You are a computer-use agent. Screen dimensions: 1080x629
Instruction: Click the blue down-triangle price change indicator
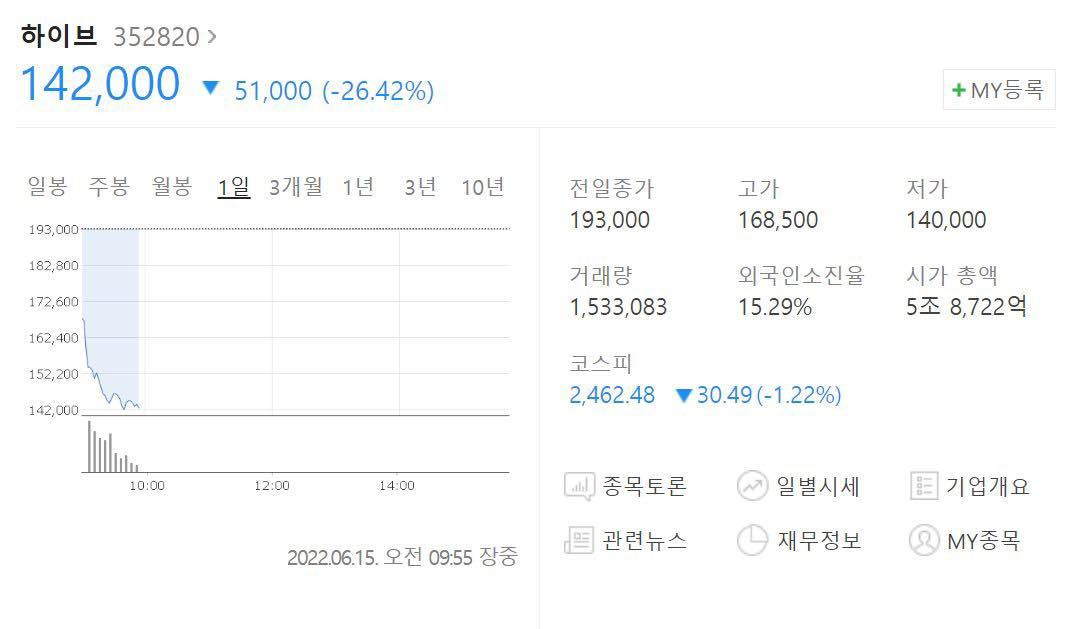(210, 88)
